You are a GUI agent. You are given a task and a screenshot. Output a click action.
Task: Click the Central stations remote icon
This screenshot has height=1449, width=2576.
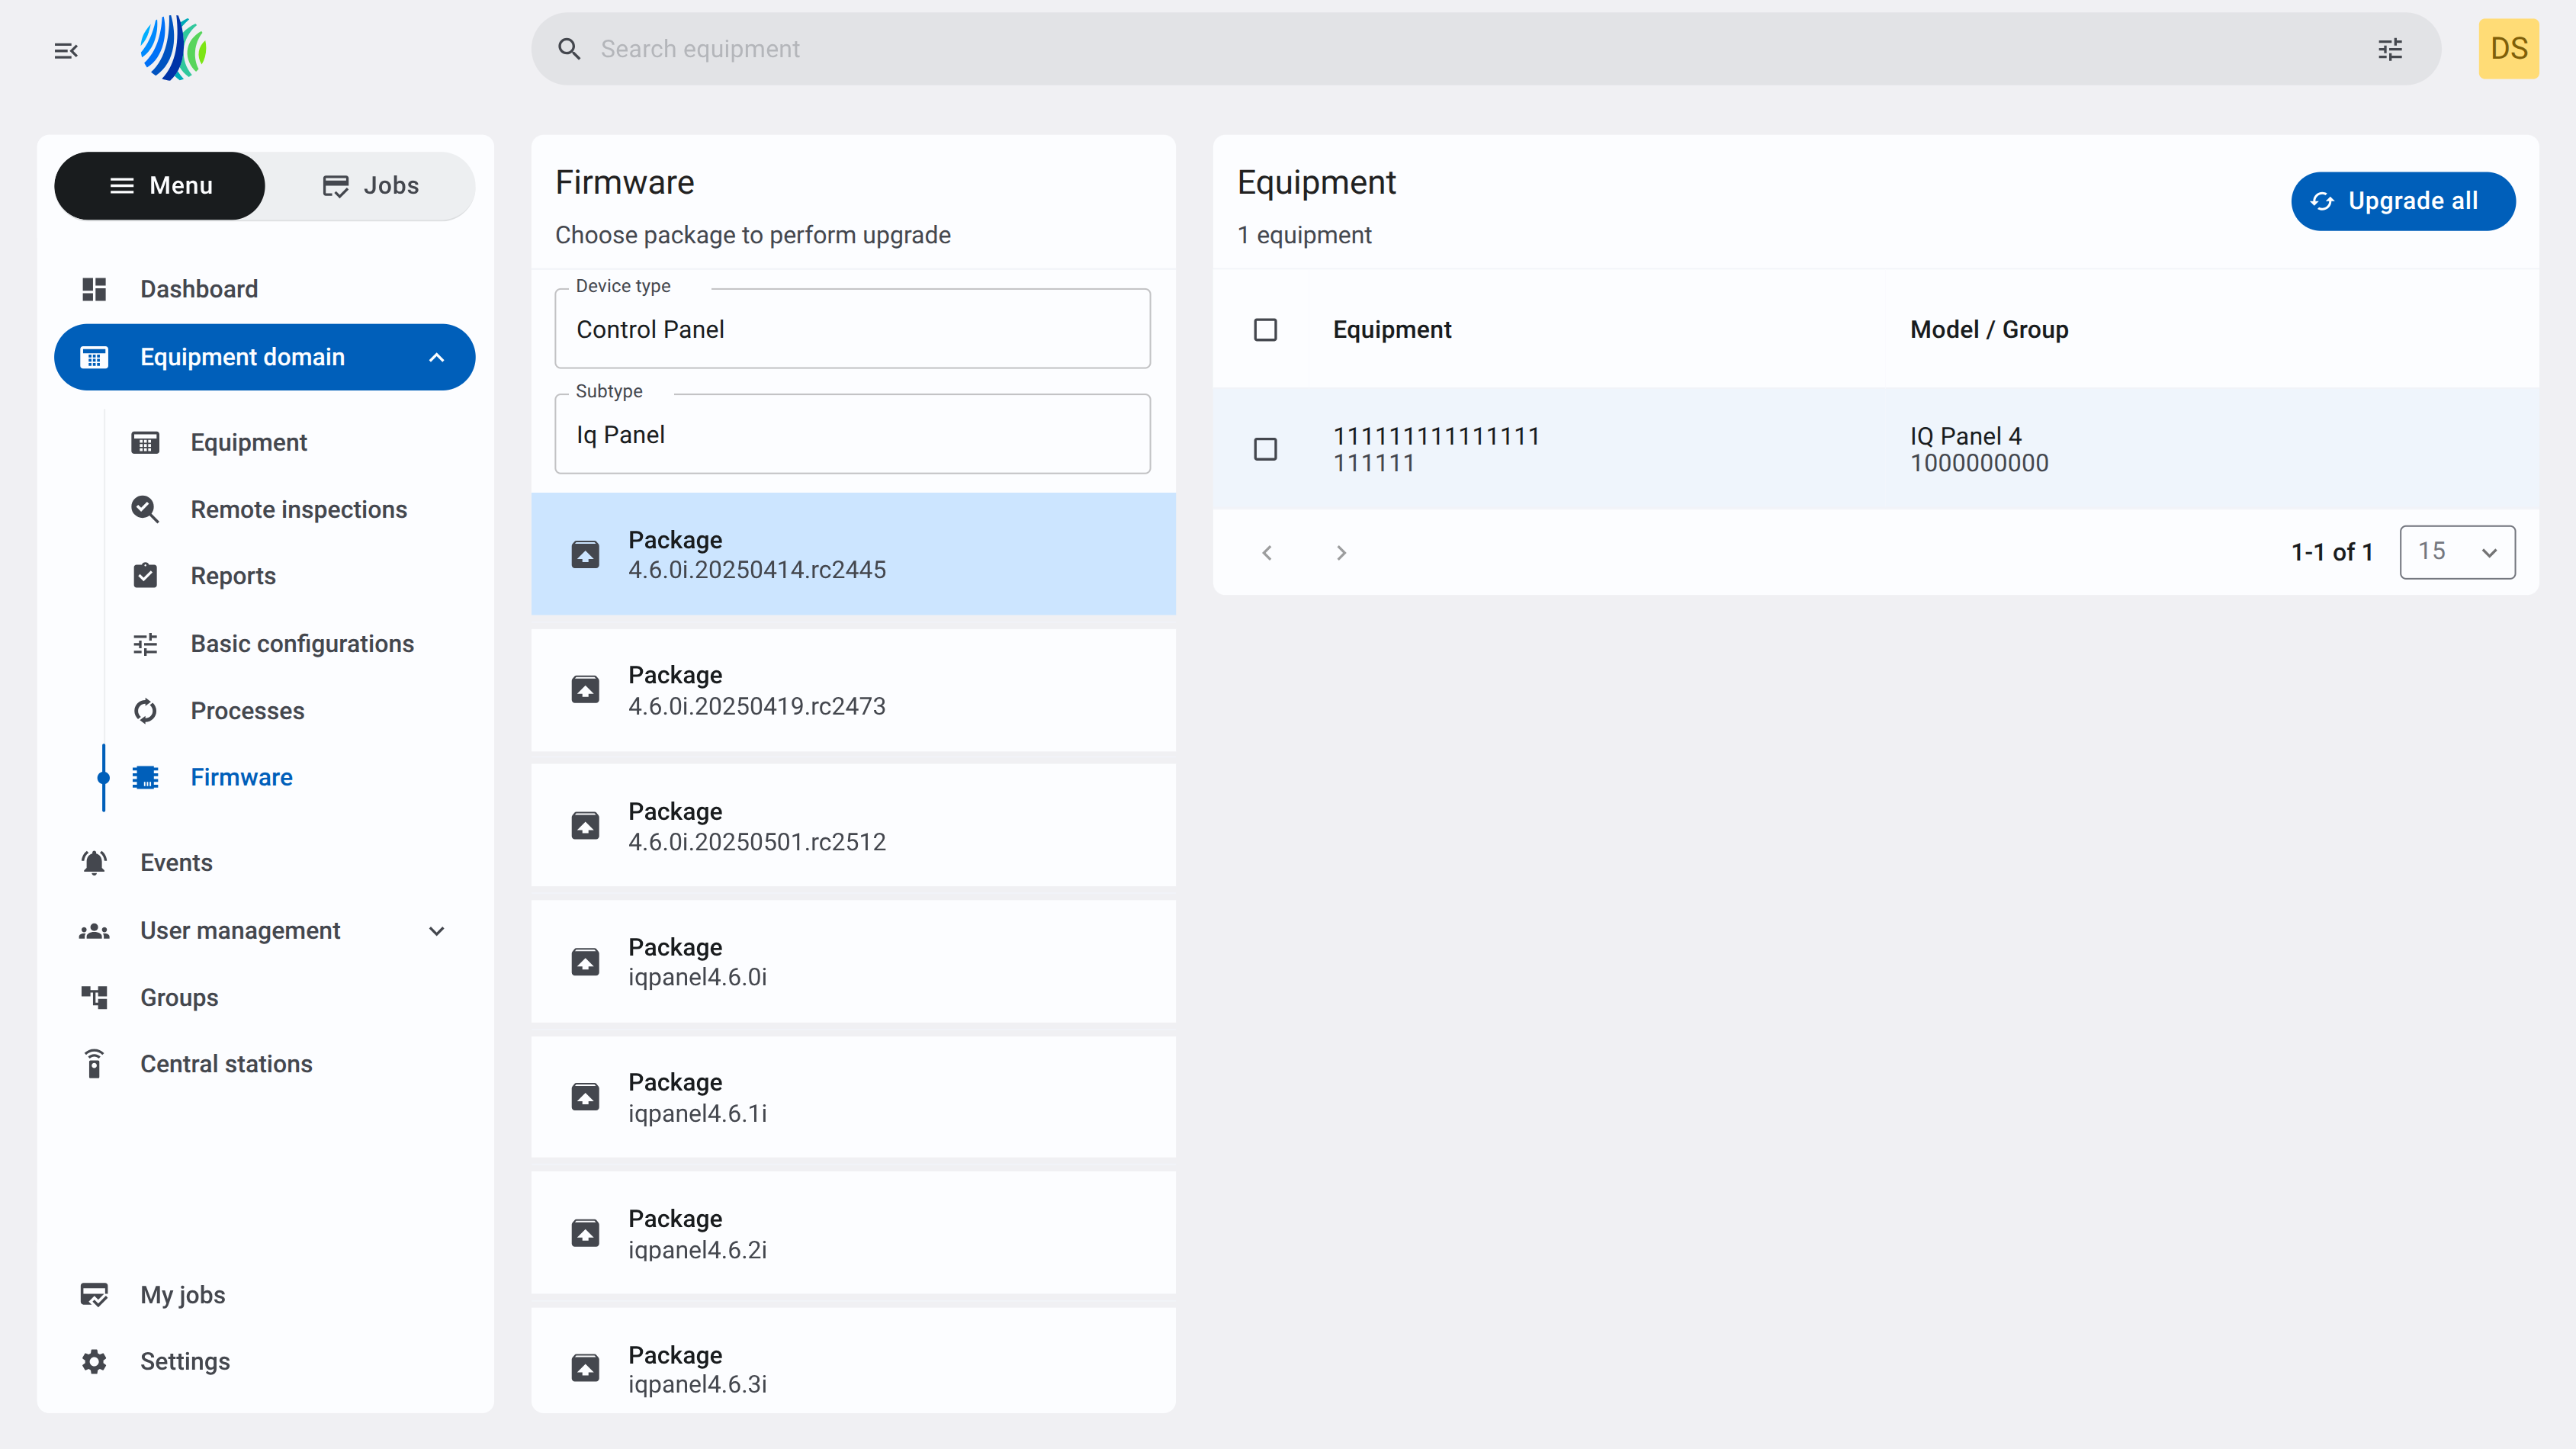tap(94, 1064)
